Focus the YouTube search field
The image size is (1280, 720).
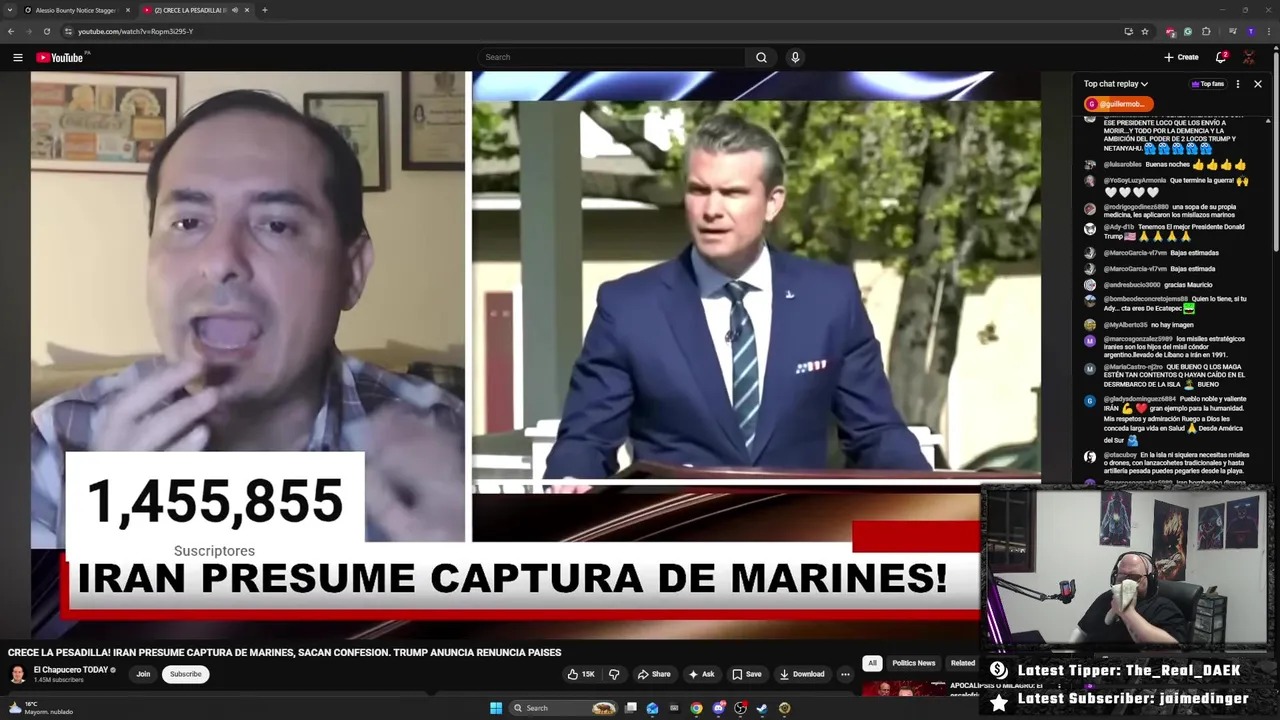(612, 57)
